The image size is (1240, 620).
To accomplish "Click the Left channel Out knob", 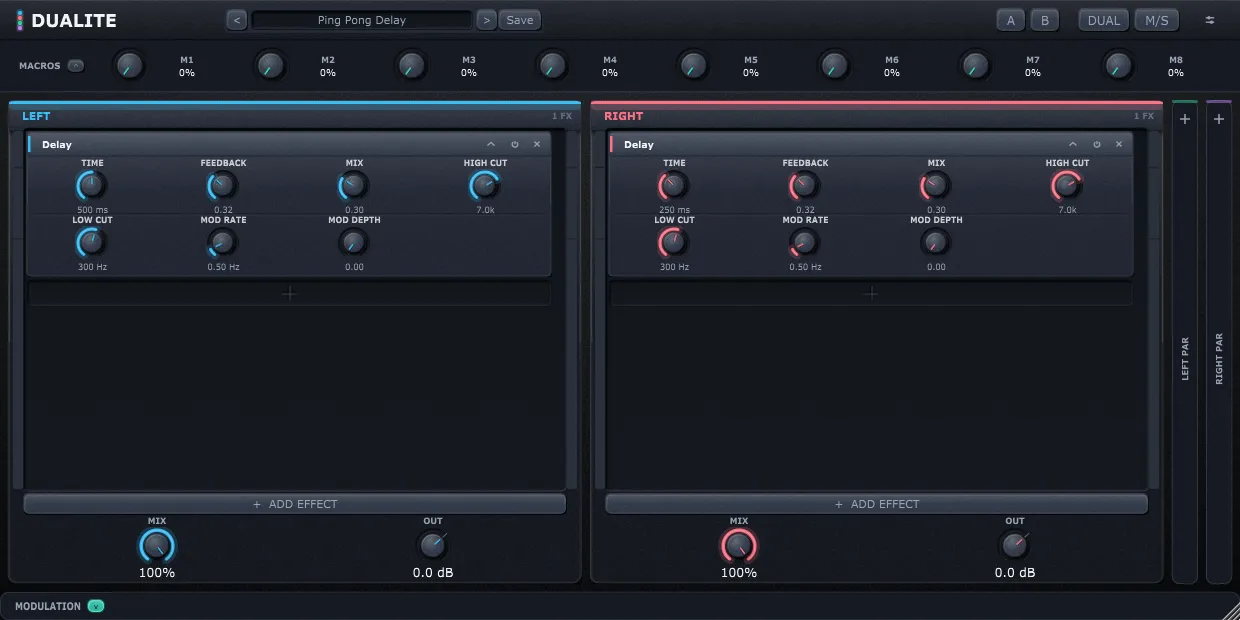I will pyautogui.click(x=433, y=545).
